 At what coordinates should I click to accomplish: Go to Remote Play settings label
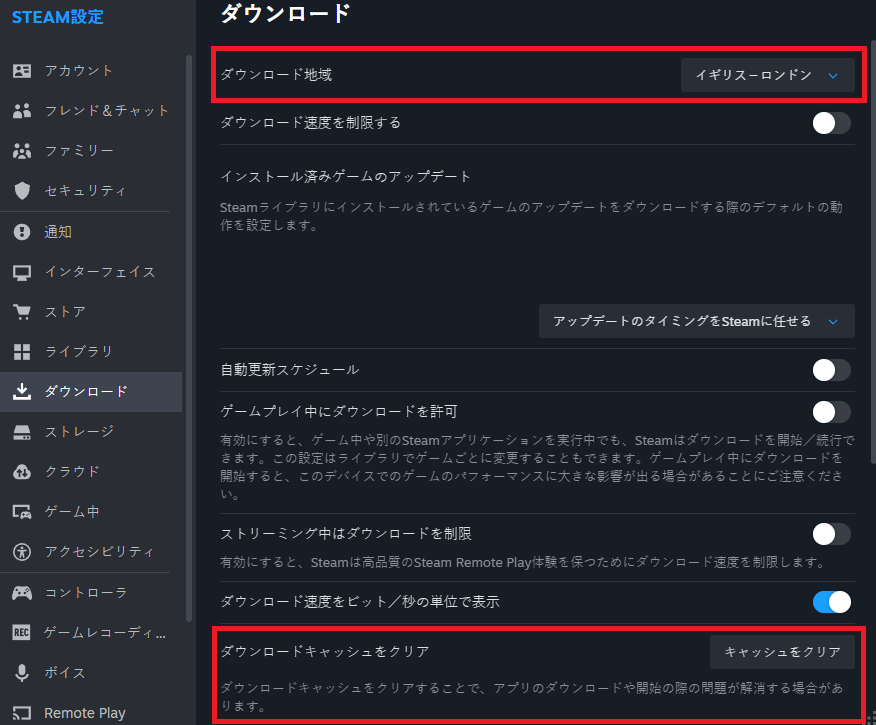point(85,713)
